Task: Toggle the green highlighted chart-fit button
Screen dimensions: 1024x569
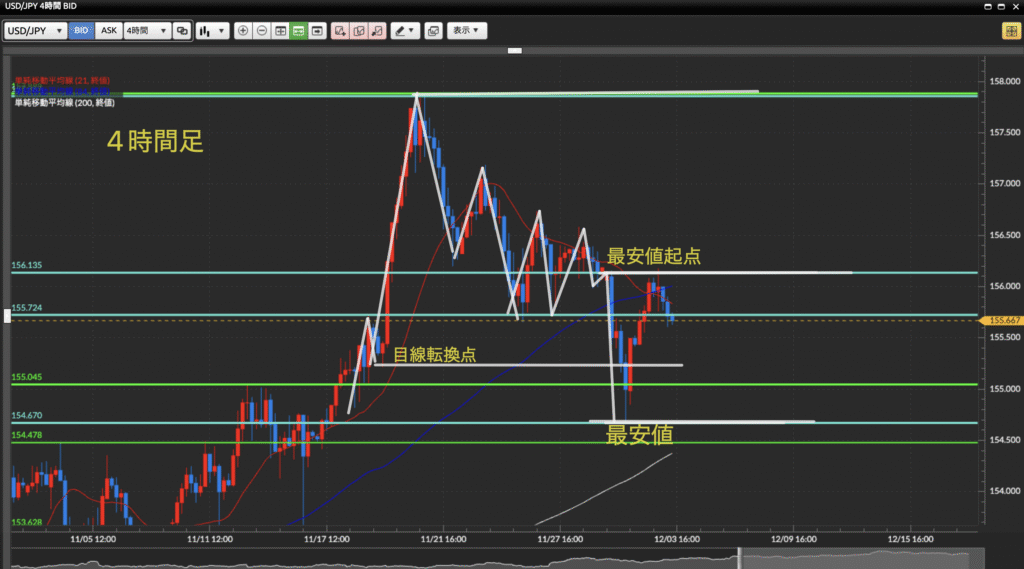Action: point(299,31)
